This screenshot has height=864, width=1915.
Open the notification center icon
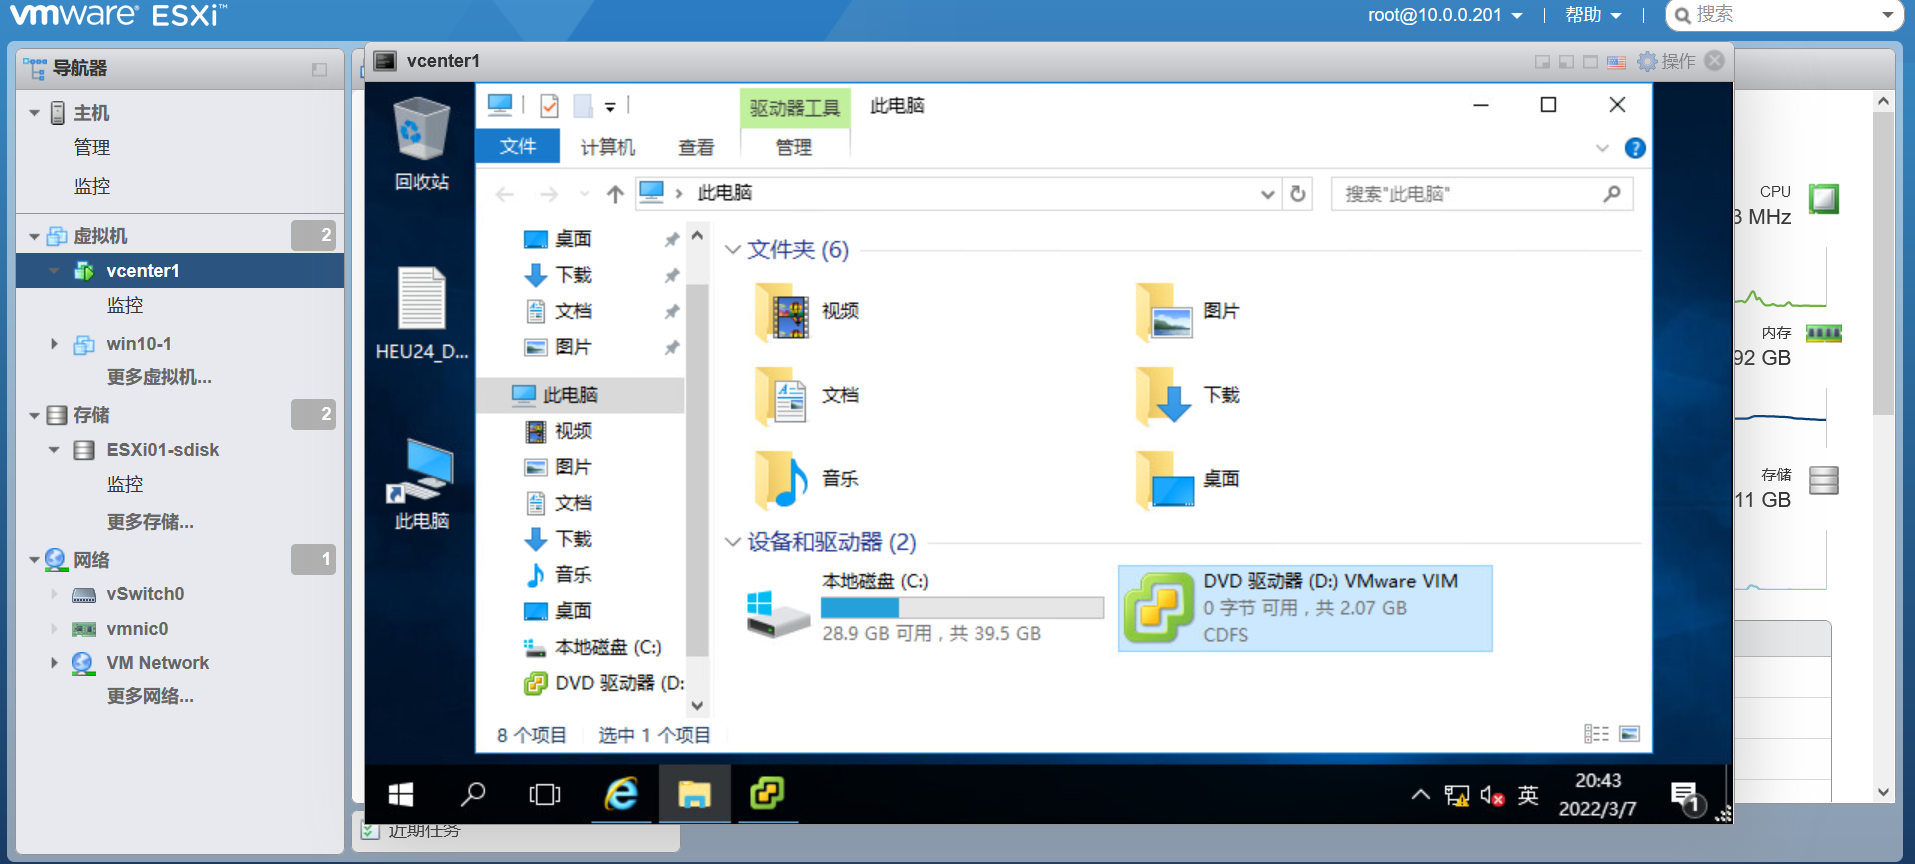click(x=1686, y=797)
